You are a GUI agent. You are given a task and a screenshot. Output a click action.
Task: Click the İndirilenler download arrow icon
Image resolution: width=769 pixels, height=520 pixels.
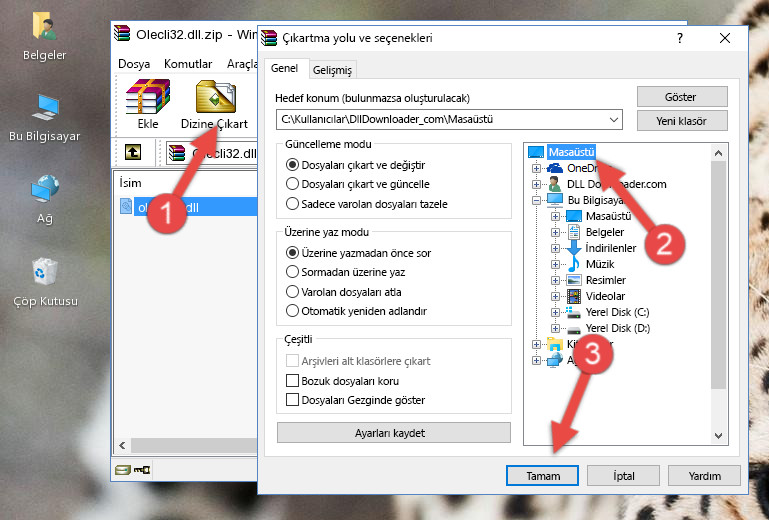tap(573, 248)
